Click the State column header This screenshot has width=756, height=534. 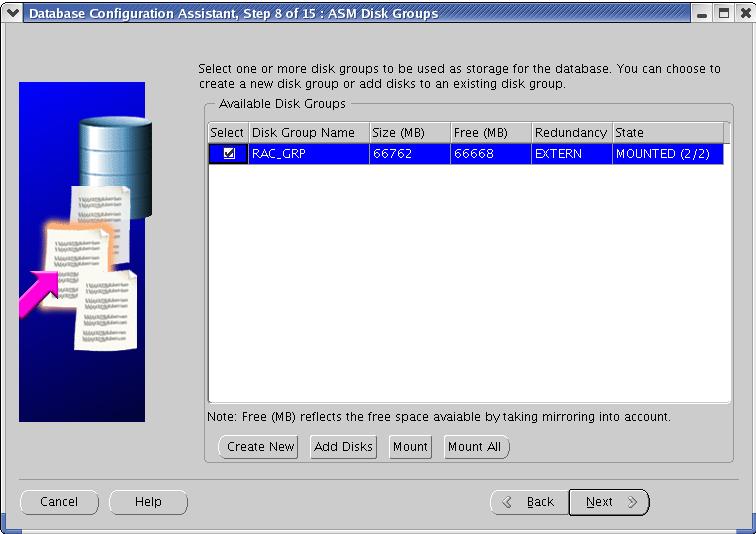pos(667,133)
